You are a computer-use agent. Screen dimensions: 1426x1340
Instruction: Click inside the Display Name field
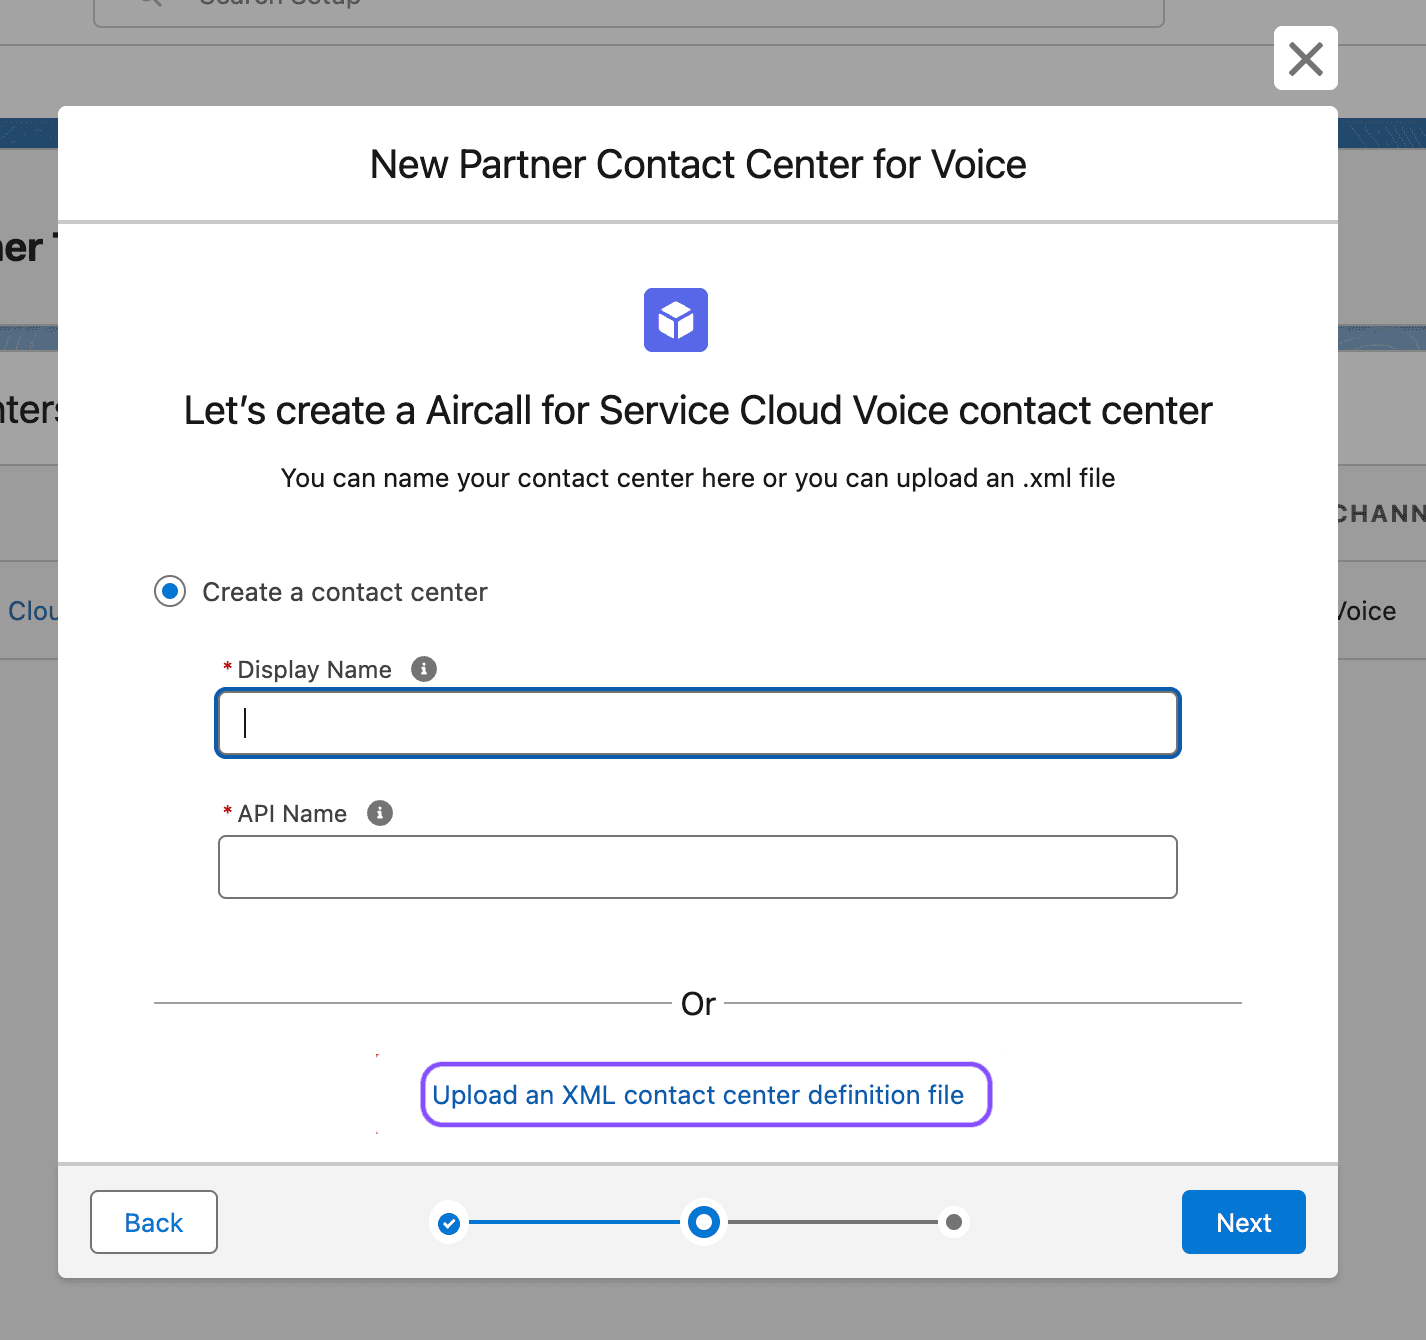tap(698, 723)
